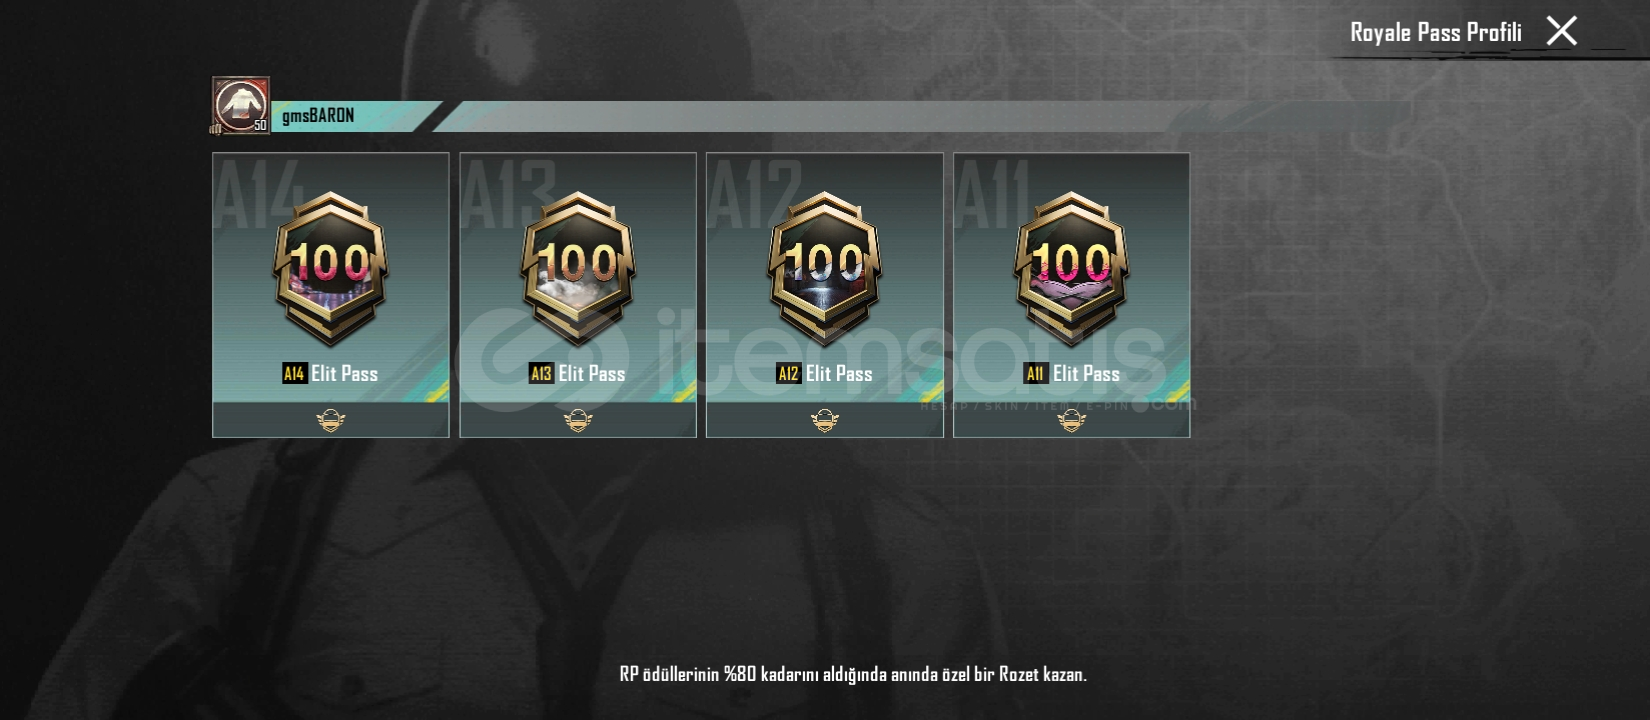This screenshot has height=720, width=1650.
Task: Close the Royale Pass Profili screen
Action: 1561,31
